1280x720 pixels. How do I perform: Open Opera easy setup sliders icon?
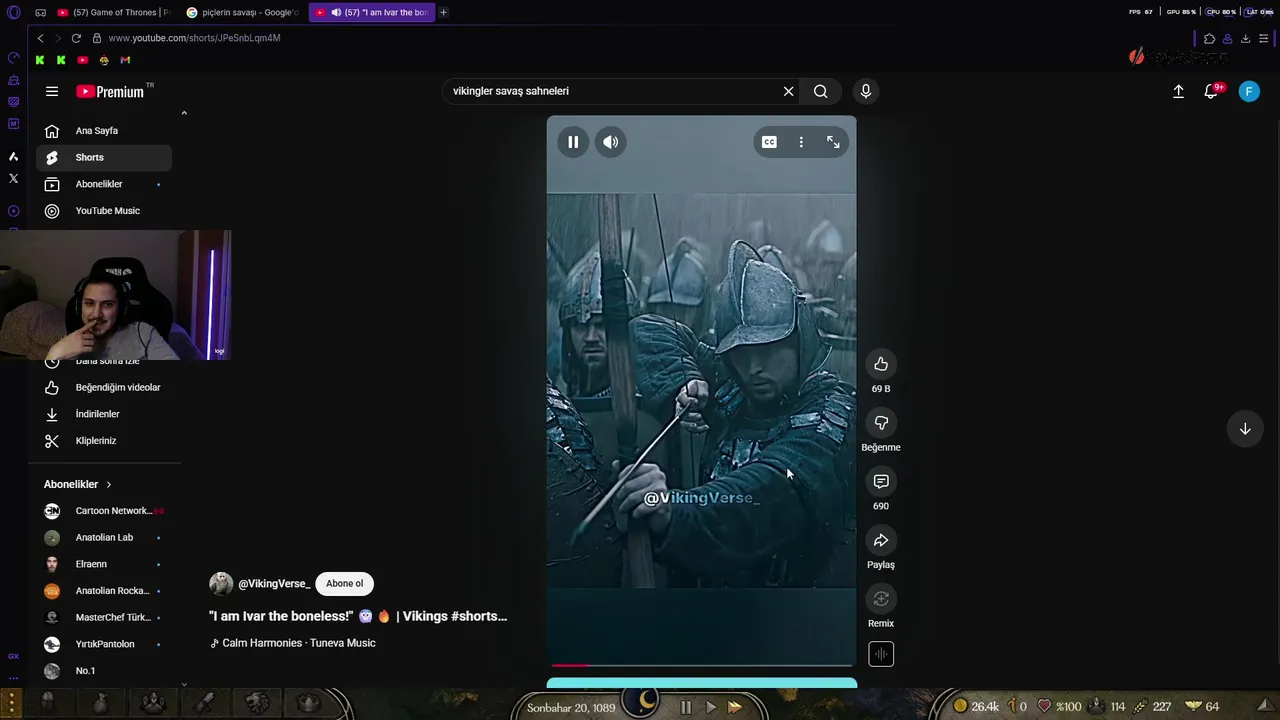(1264, 38)
